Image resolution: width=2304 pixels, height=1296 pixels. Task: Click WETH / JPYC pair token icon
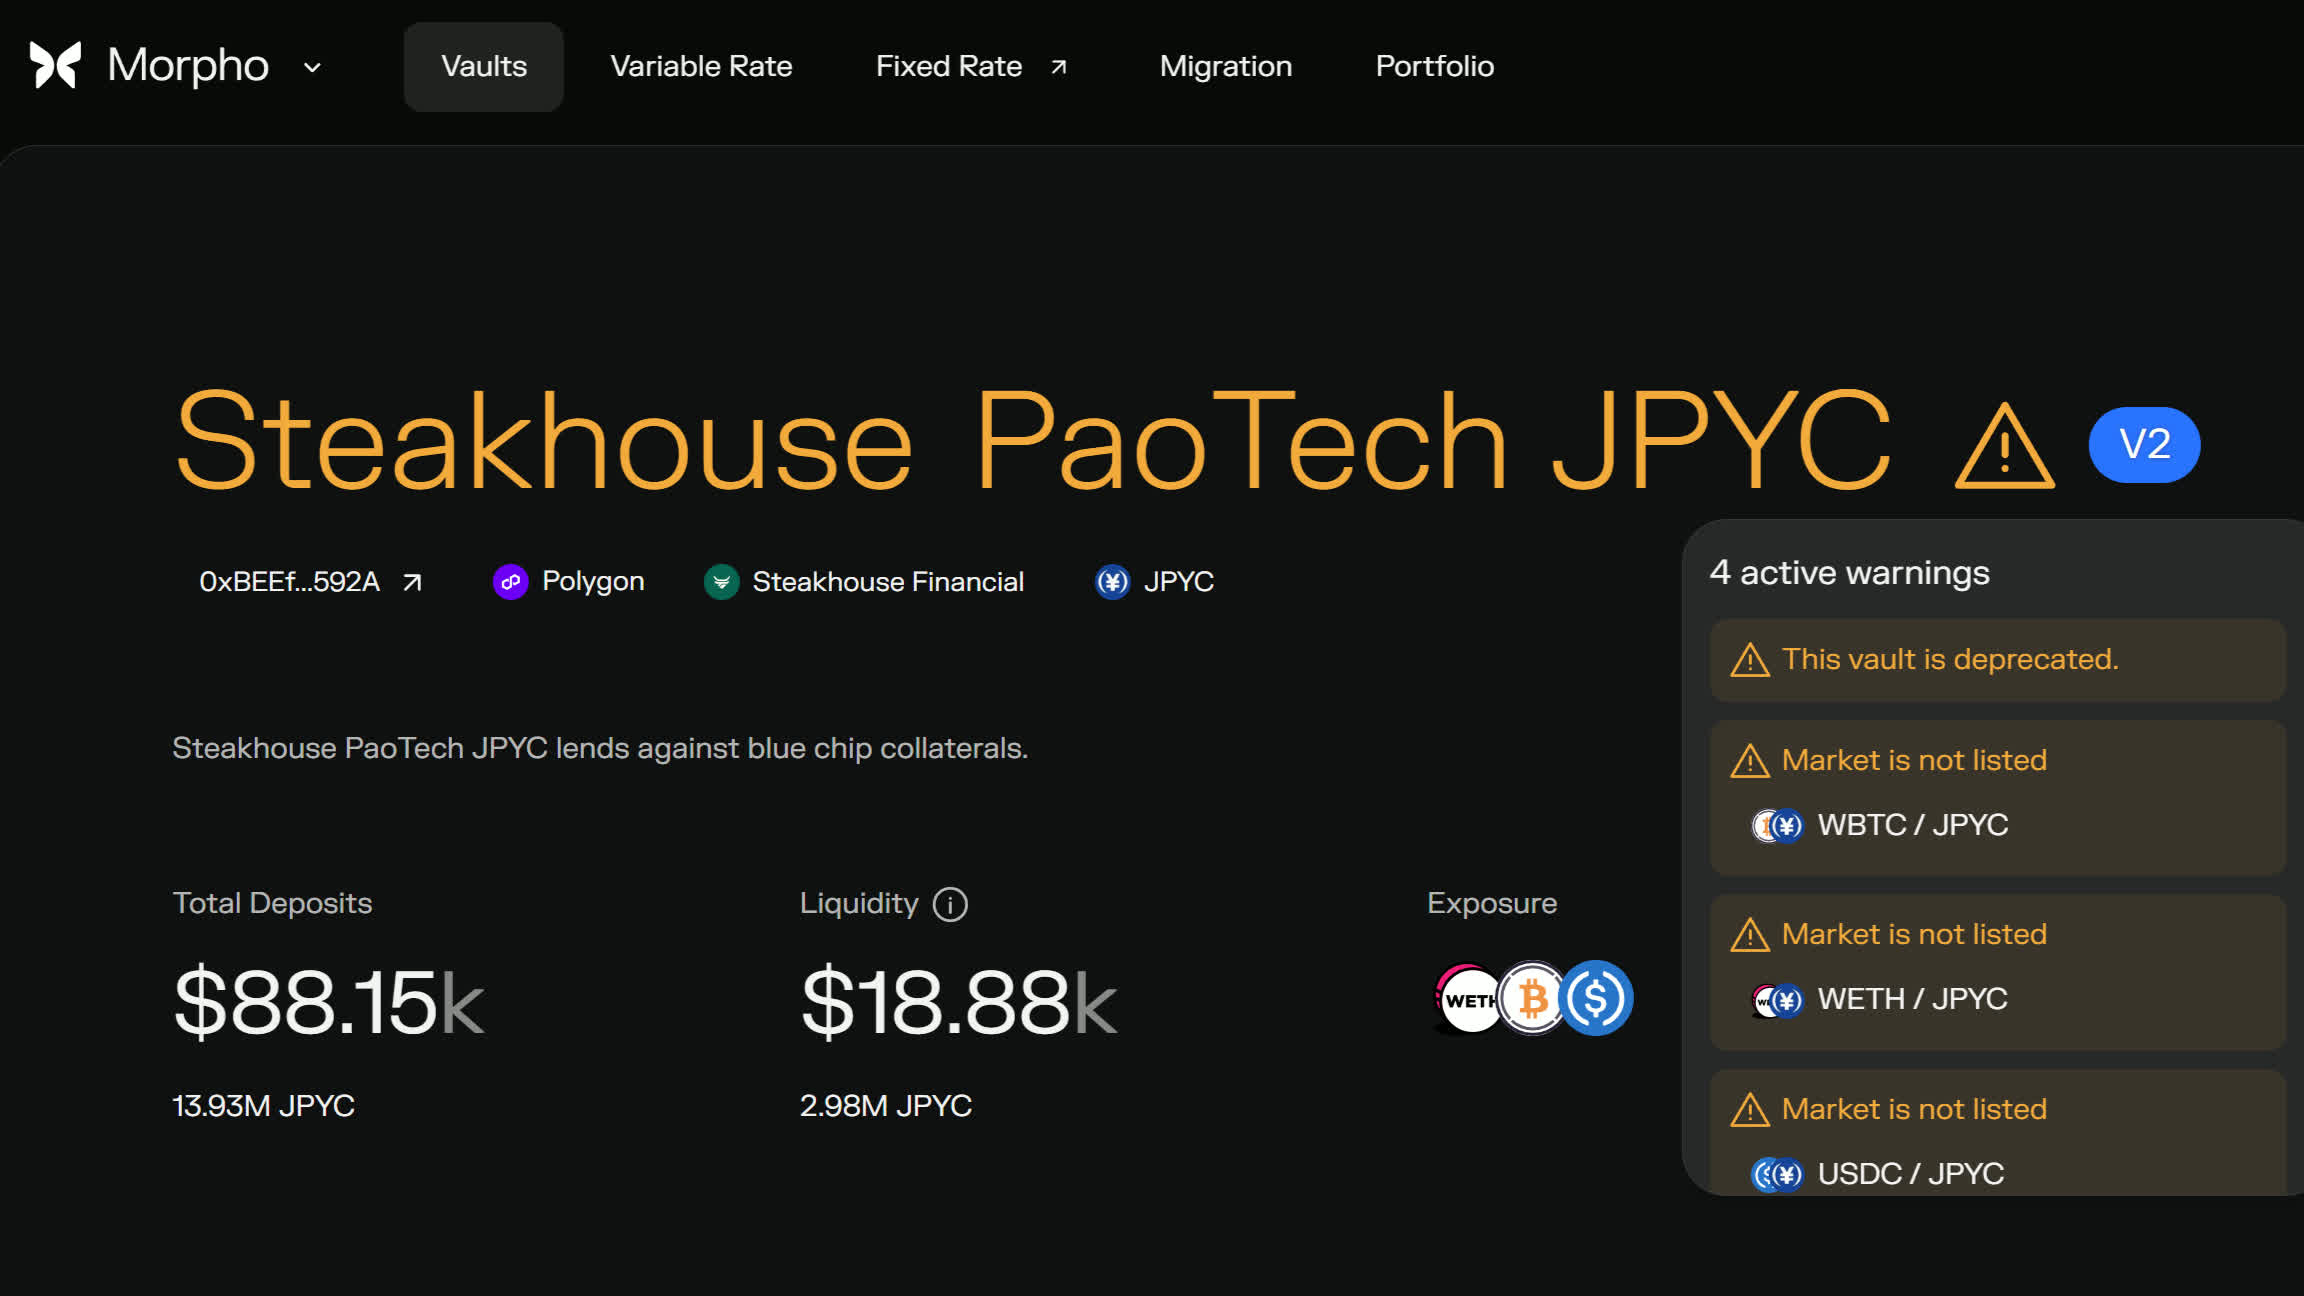(x=1777, y=1000)
